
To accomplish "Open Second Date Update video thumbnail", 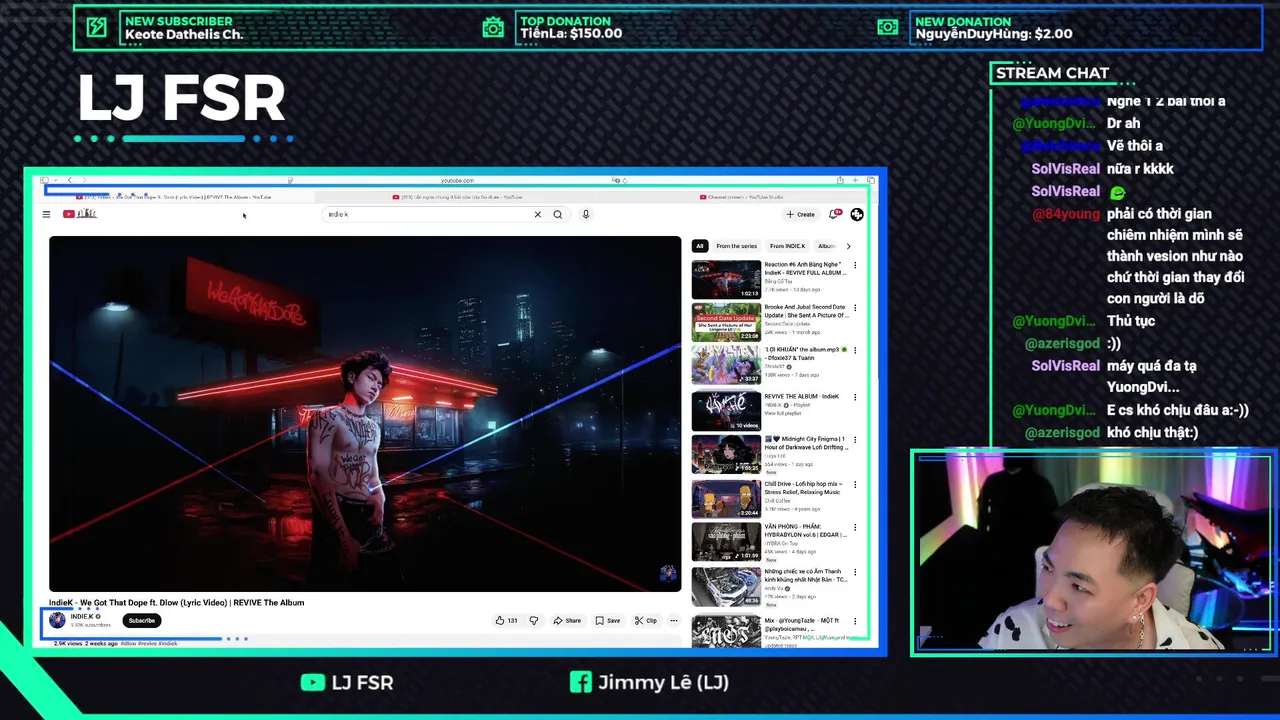I will pyautogui.click(x=726, y=323).
